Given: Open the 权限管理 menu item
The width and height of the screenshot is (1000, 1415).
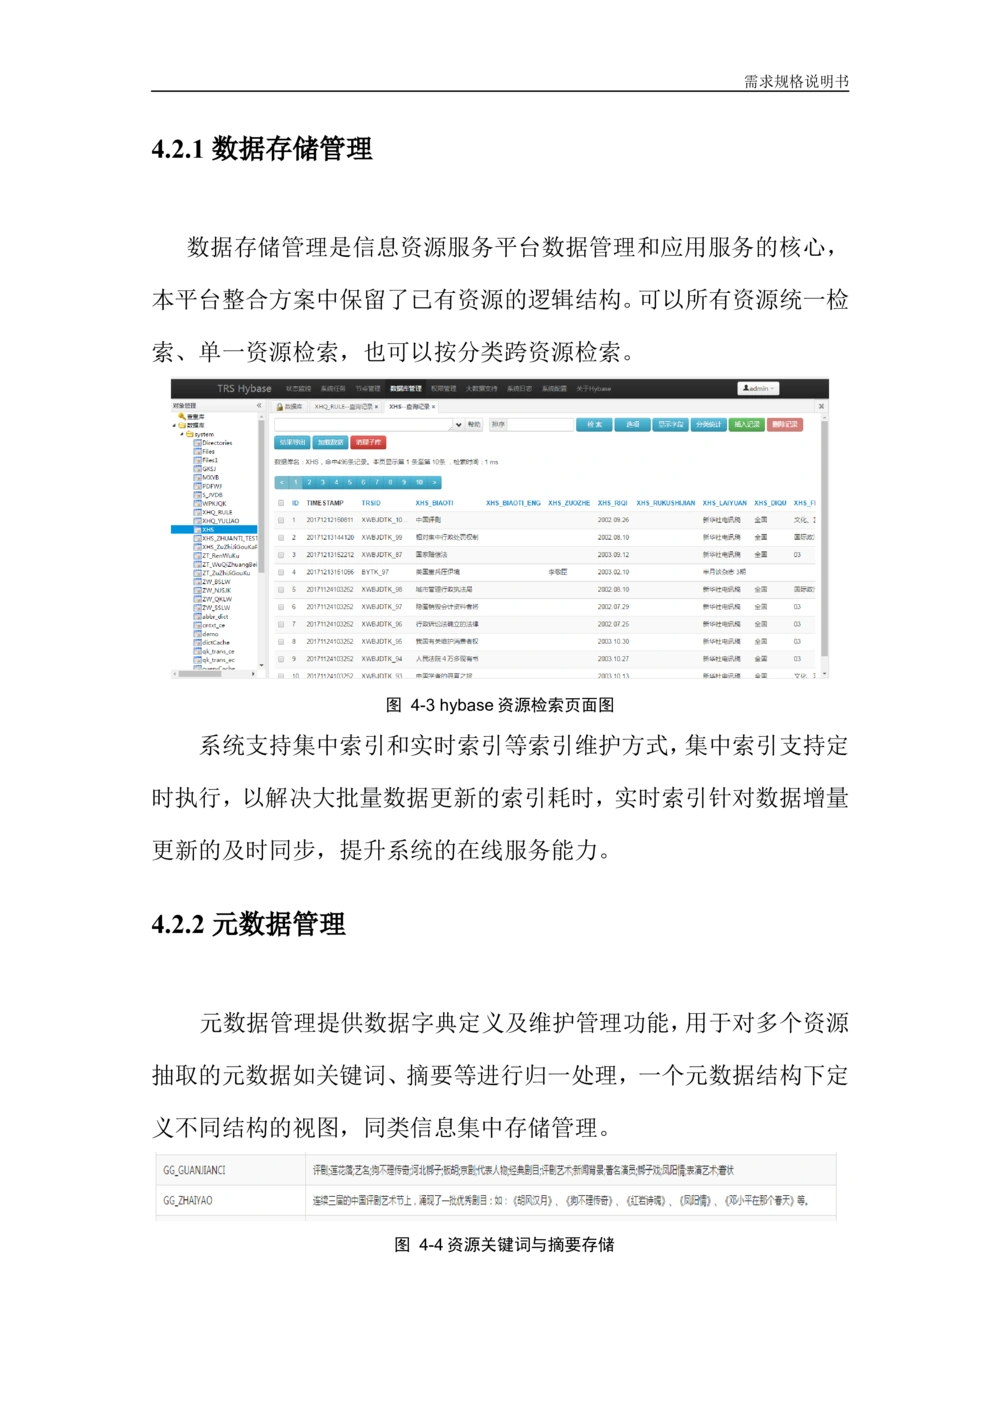Looking at the screenshot, I should coord(443,389).
